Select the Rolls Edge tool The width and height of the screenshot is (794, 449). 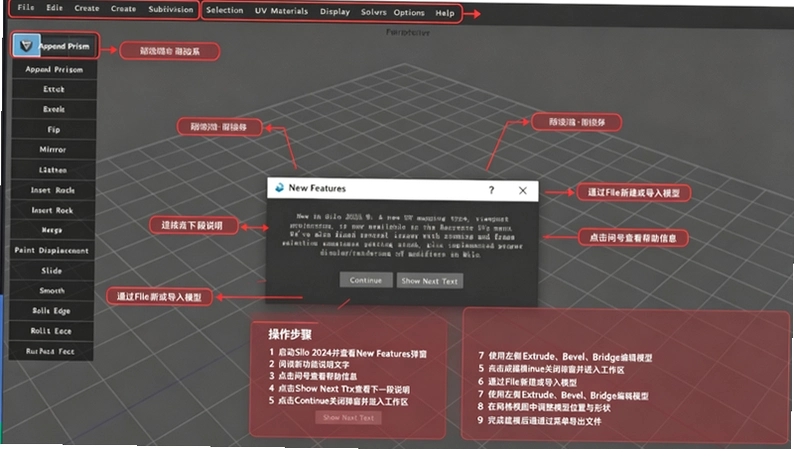[51, 311]
